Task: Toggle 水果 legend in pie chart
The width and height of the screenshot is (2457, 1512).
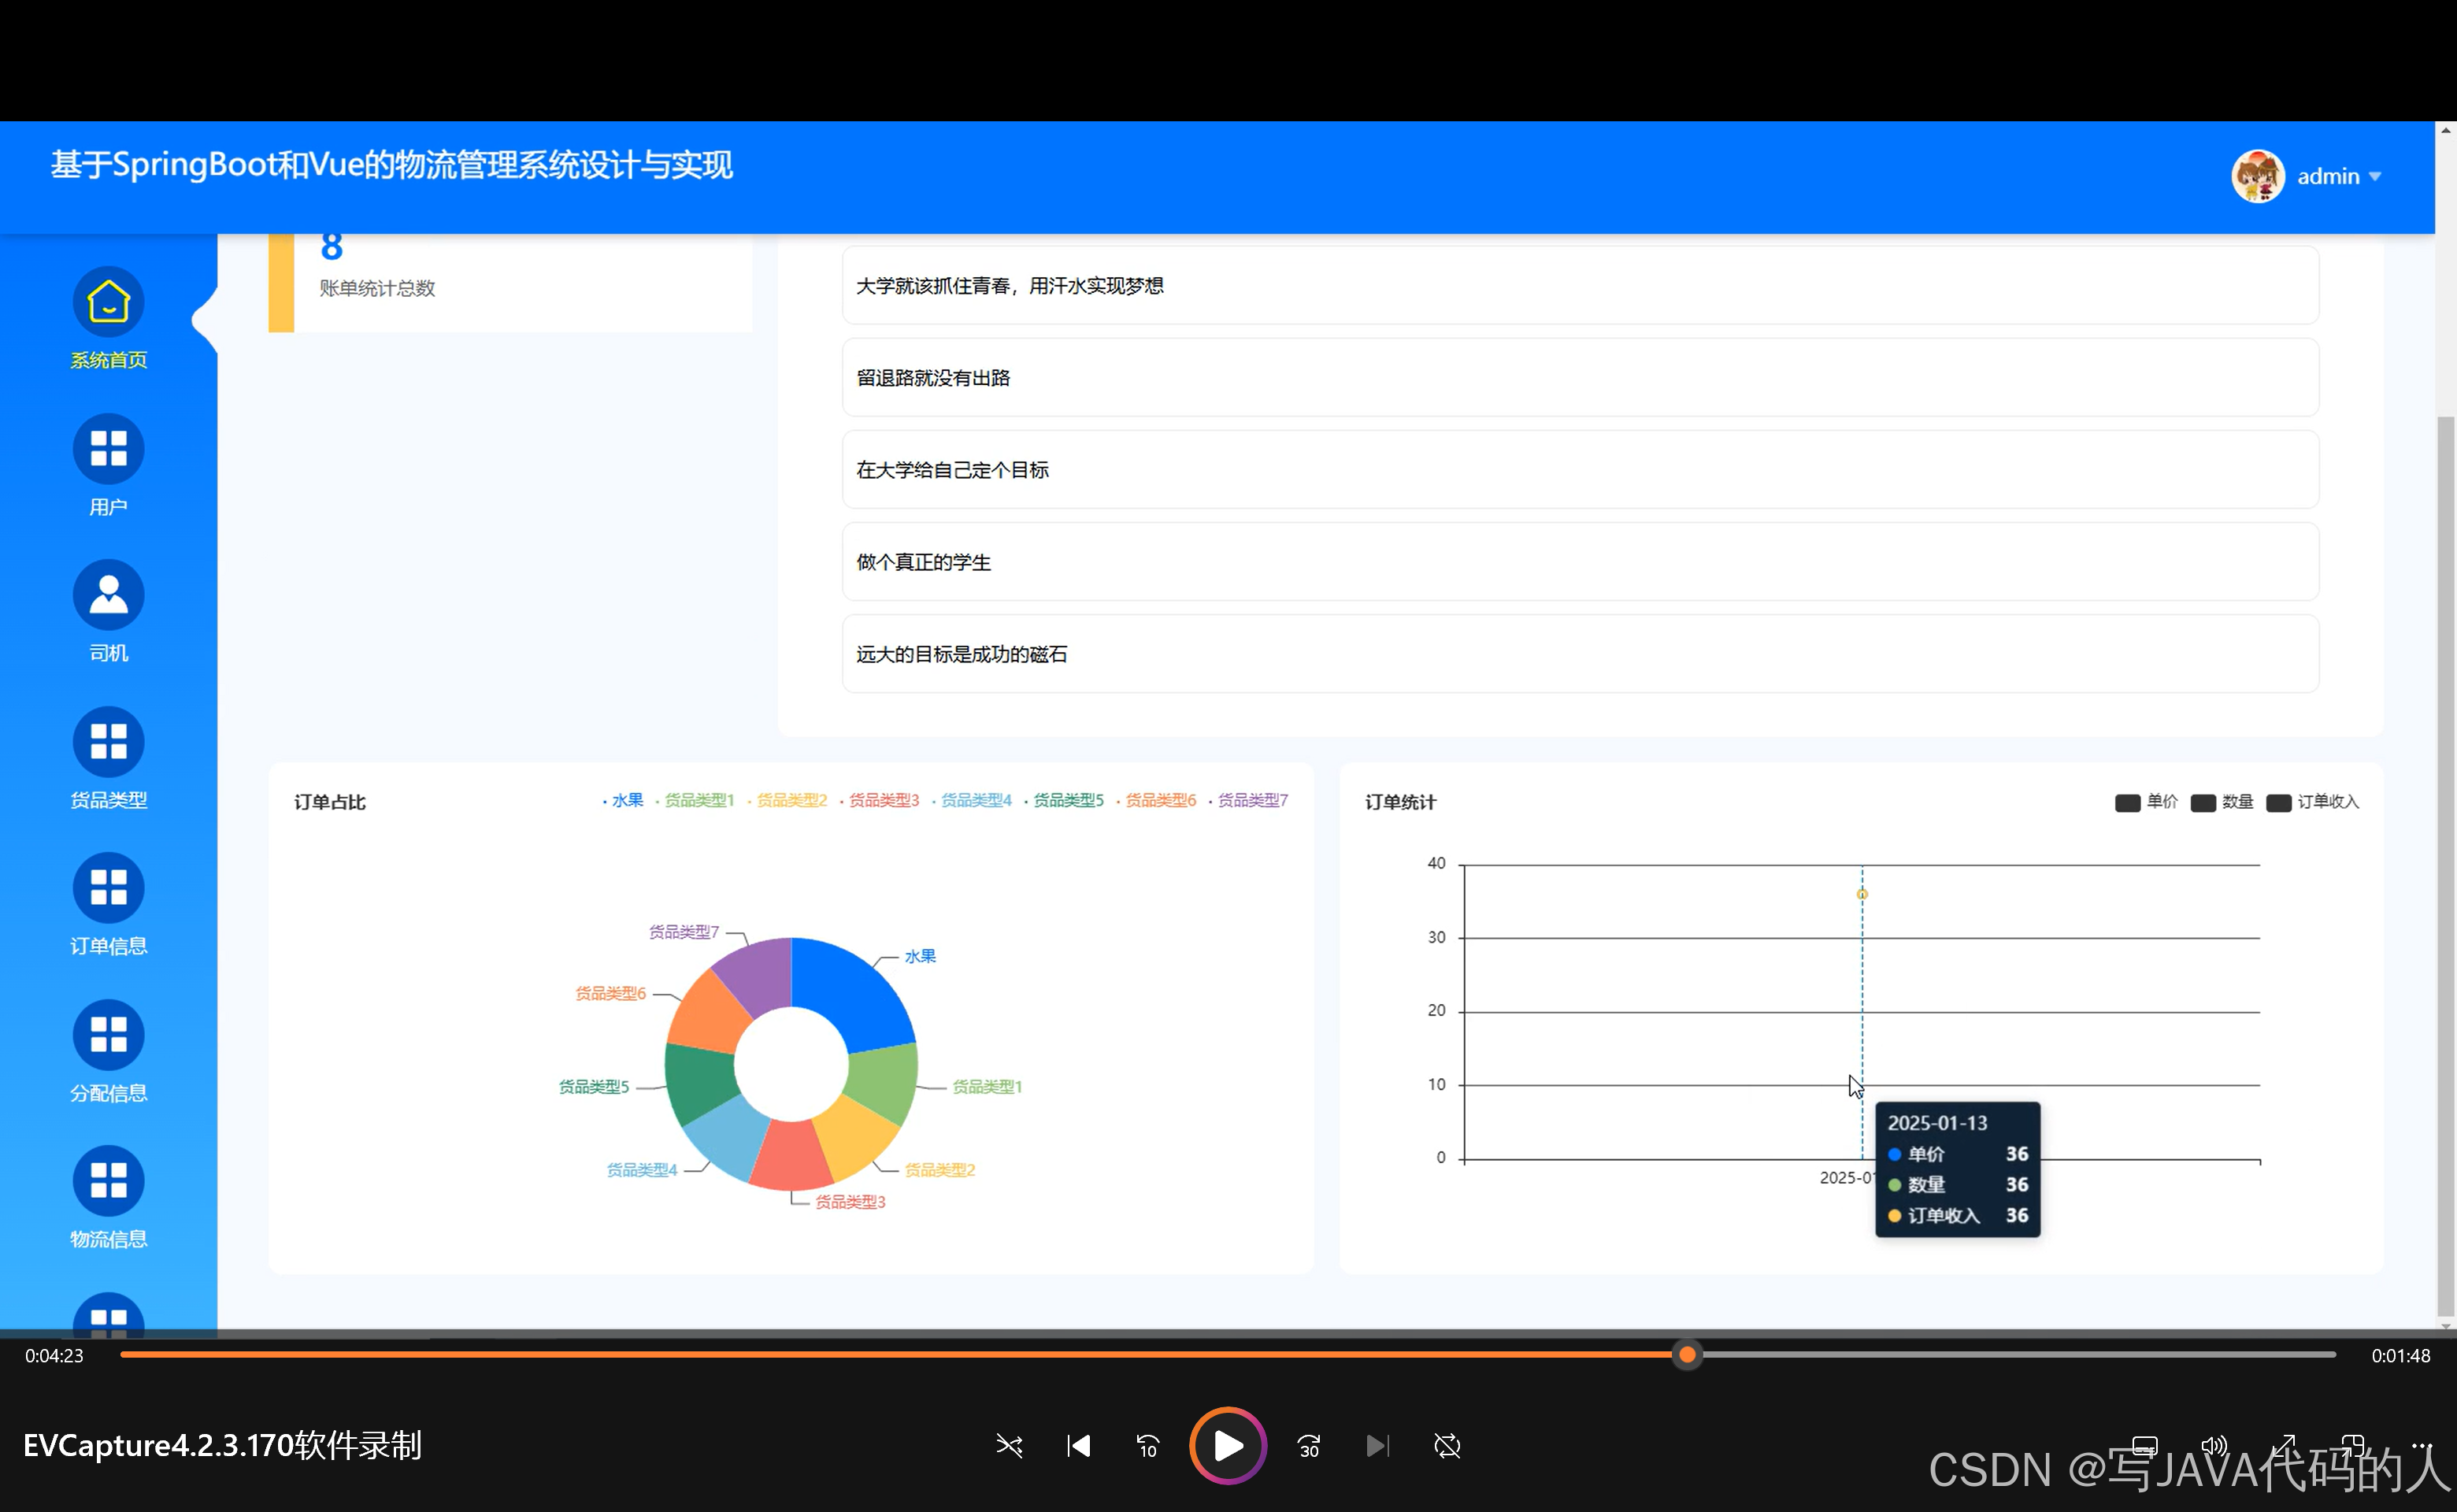Action: (x=622, y=800)
